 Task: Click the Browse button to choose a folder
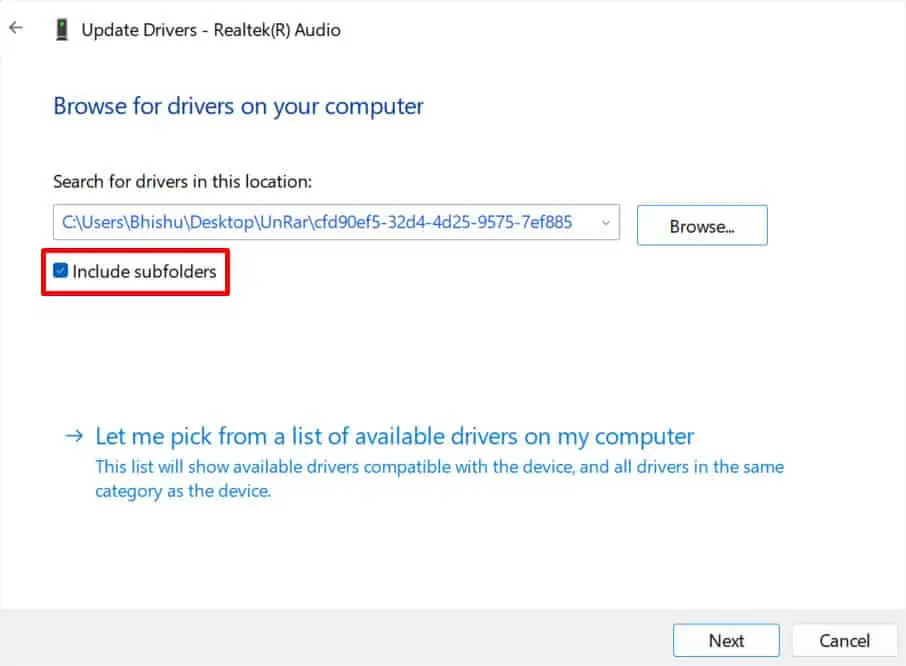tap(701, 224)
